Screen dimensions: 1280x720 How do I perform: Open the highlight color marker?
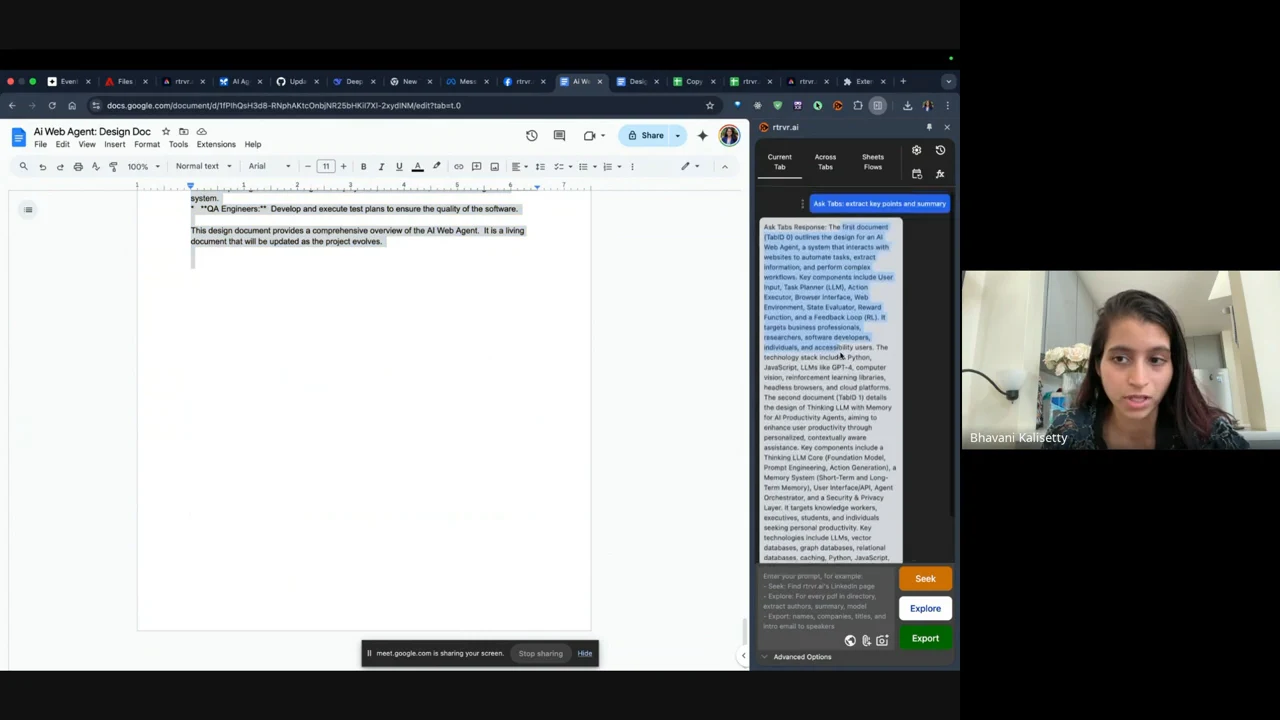[436, 167]
